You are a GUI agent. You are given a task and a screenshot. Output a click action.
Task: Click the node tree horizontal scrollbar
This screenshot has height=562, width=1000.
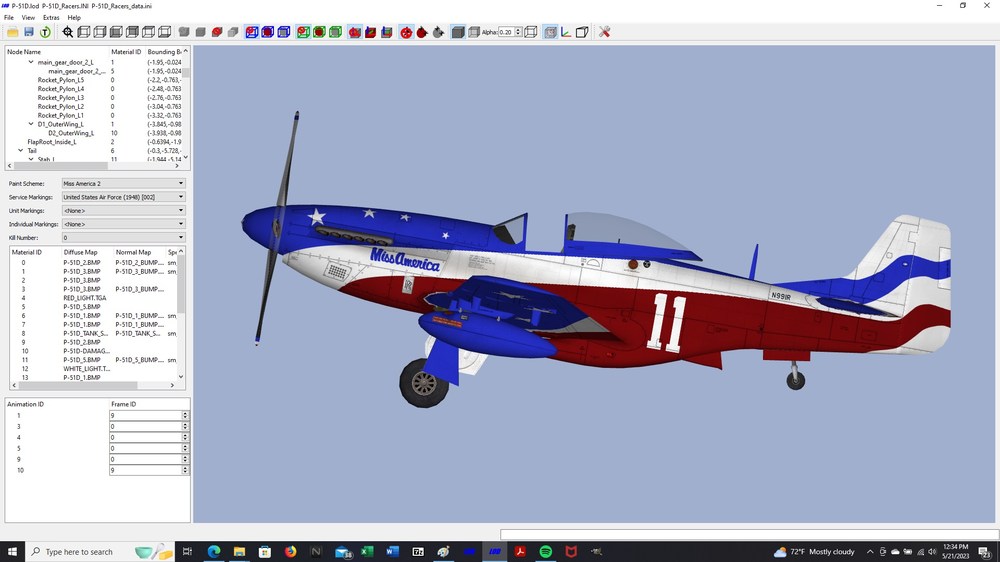click(92, 166)
